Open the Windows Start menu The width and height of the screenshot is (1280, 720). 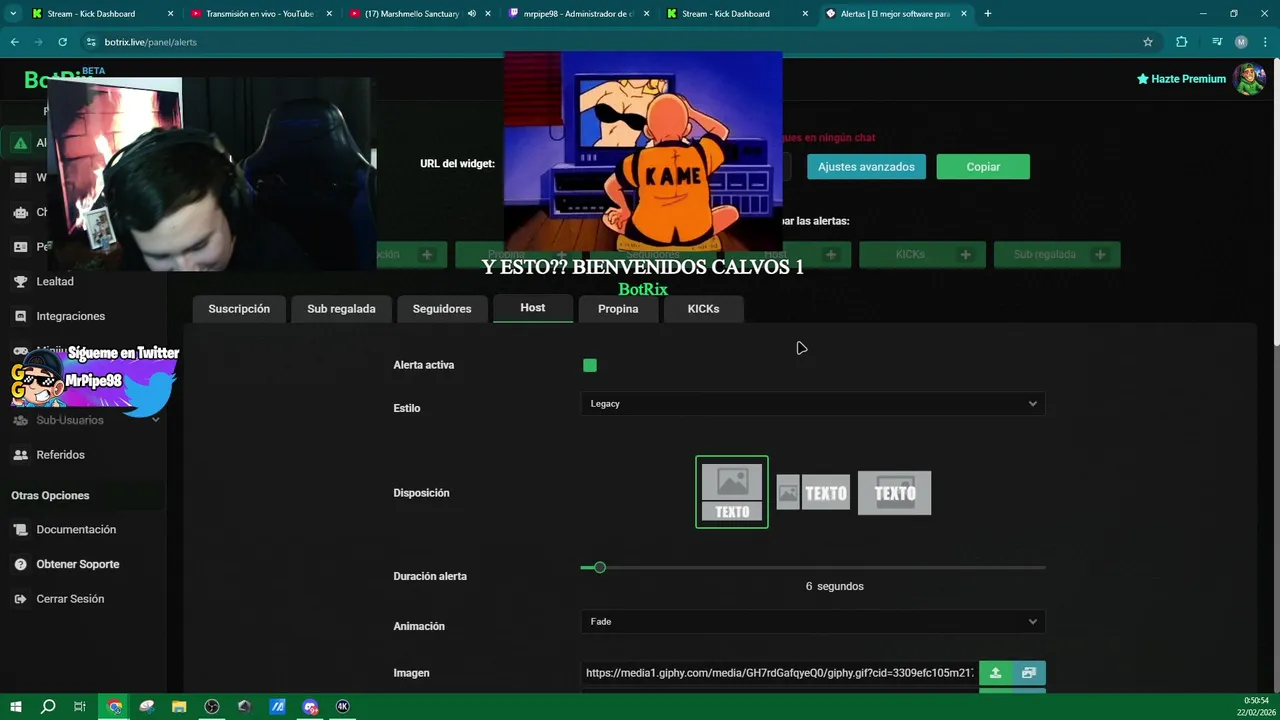tap(16, 707)
